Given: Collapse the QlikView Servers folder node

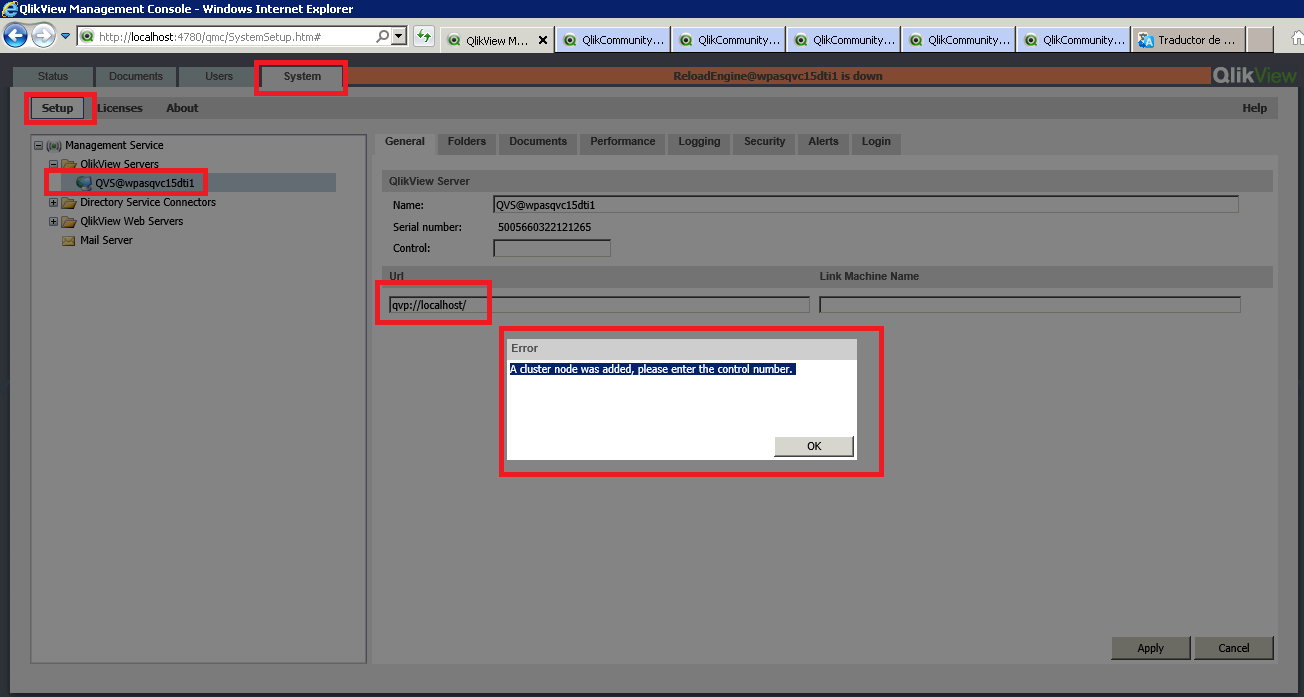Looking at the screenshot, I should click(x=53, y=164).
